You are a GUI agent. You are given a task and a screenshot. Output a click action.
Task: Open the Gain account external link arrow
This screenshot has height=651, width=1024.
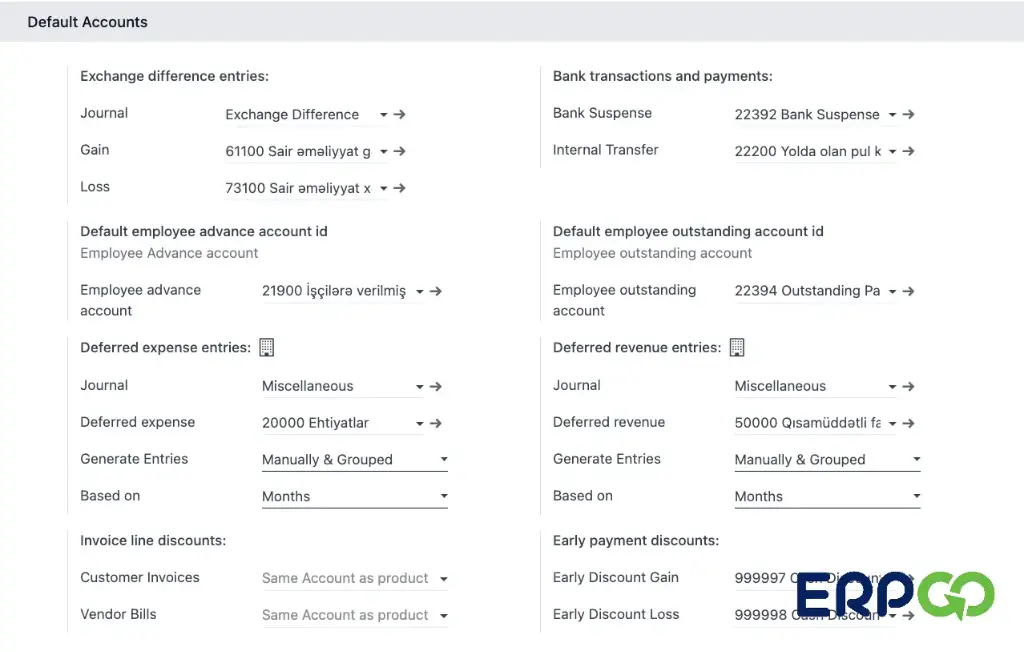tap(400, 151)
